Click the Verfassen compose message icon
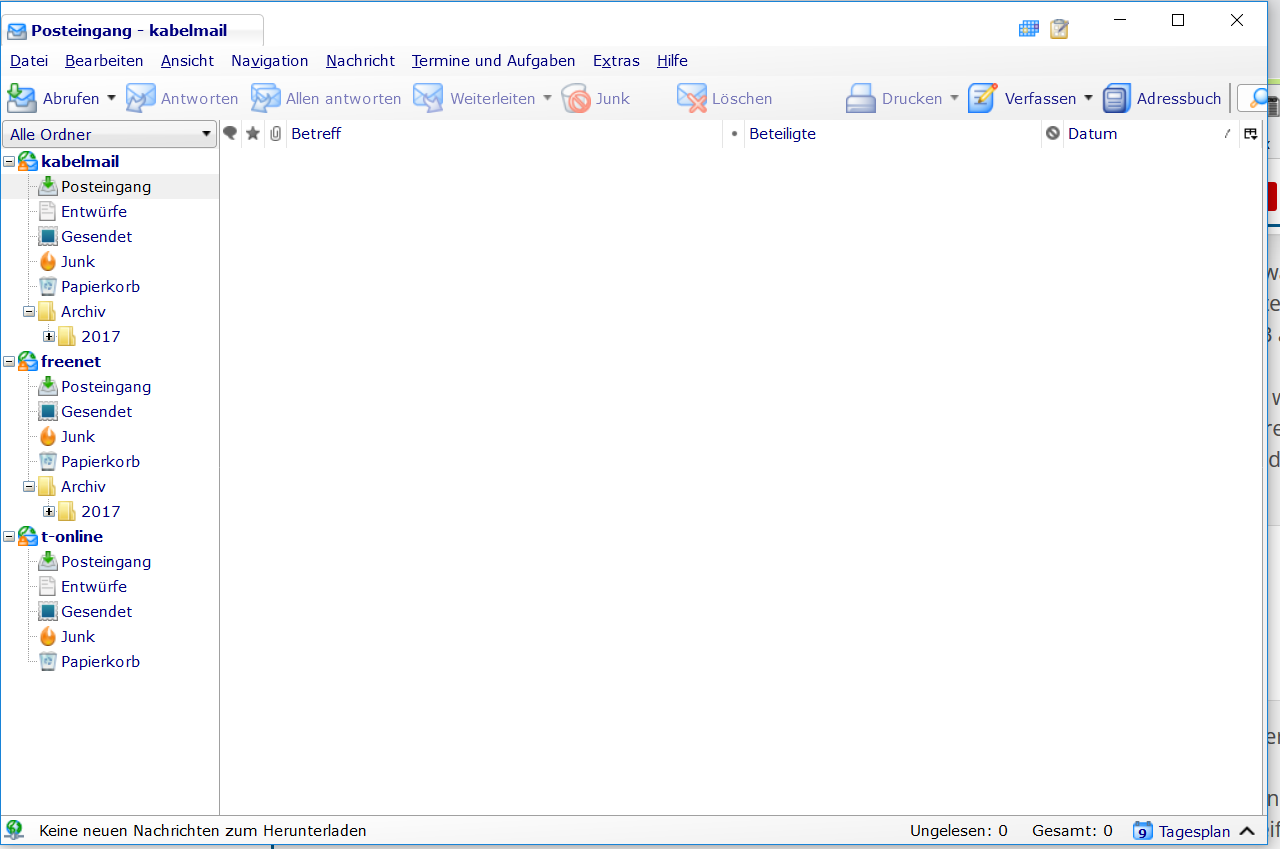Image resolution: width=1280 pixels, height=849 pixels. 983,98
